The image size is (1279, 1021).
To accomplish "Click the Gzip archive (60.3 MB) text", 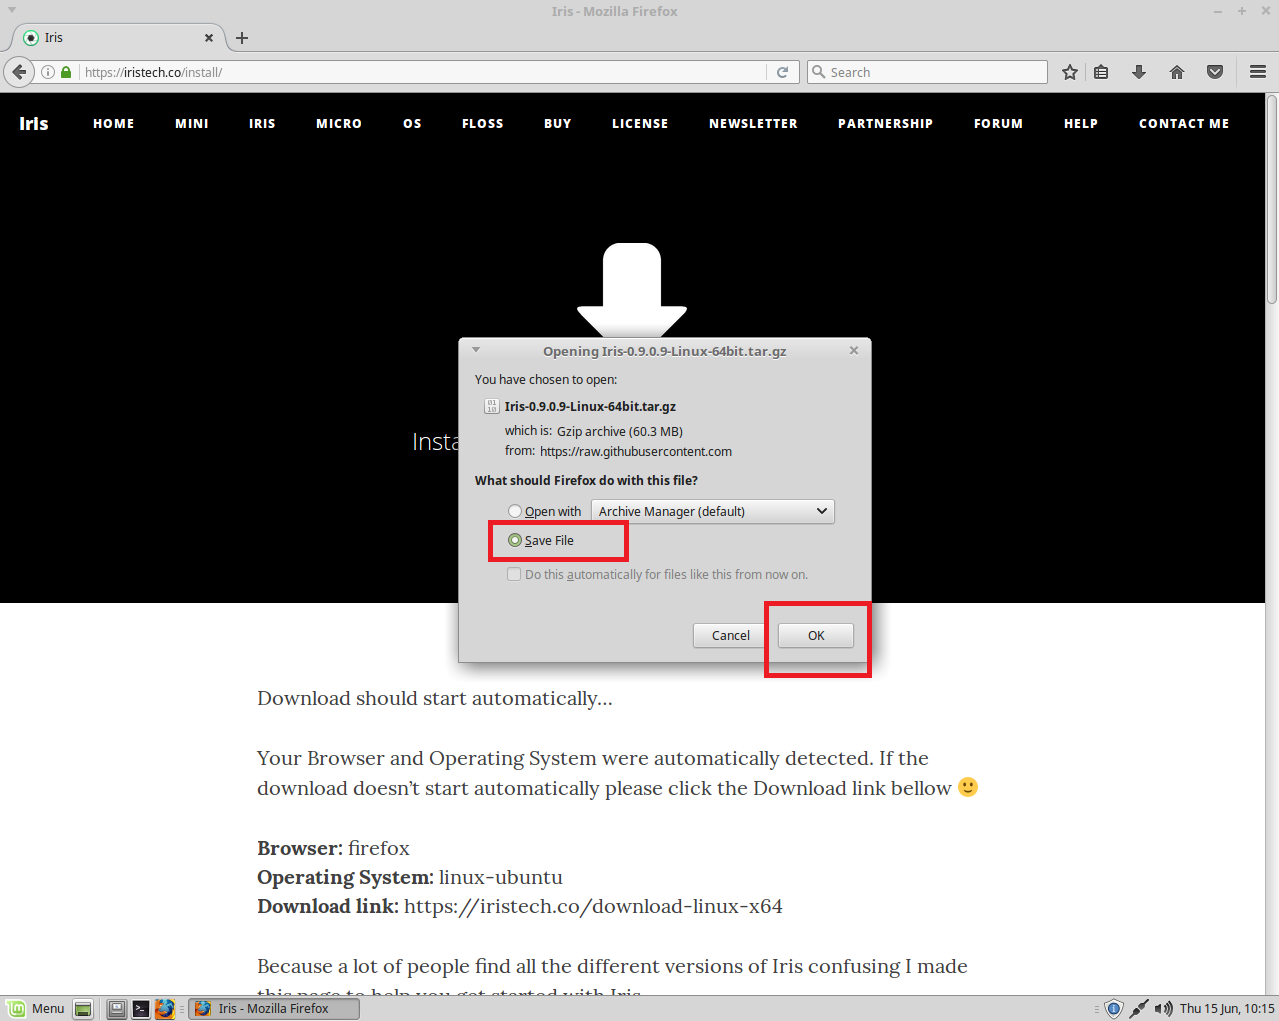I will (x=620, y=431).
